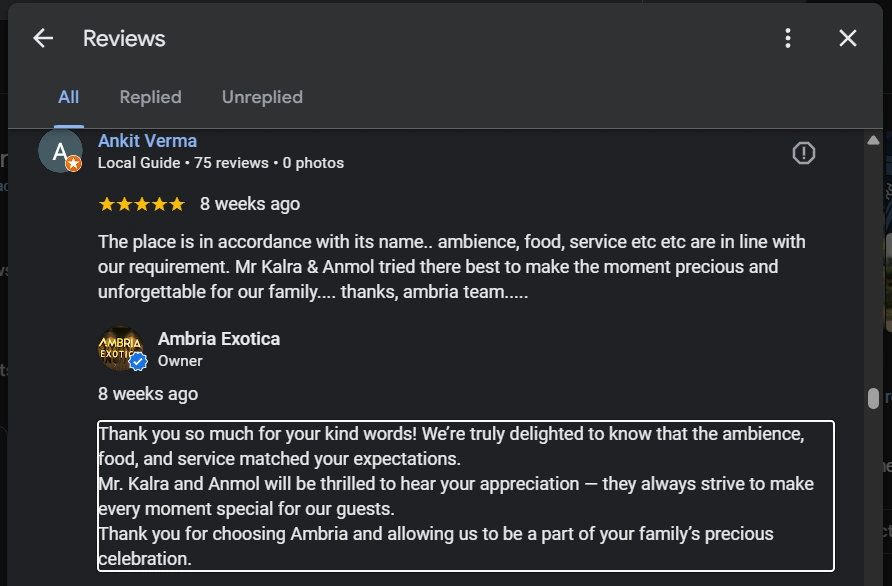Click the Ambria Exotica logo thumbnail
The height and width of the screenshot is (586, 892).
point(120,349)
